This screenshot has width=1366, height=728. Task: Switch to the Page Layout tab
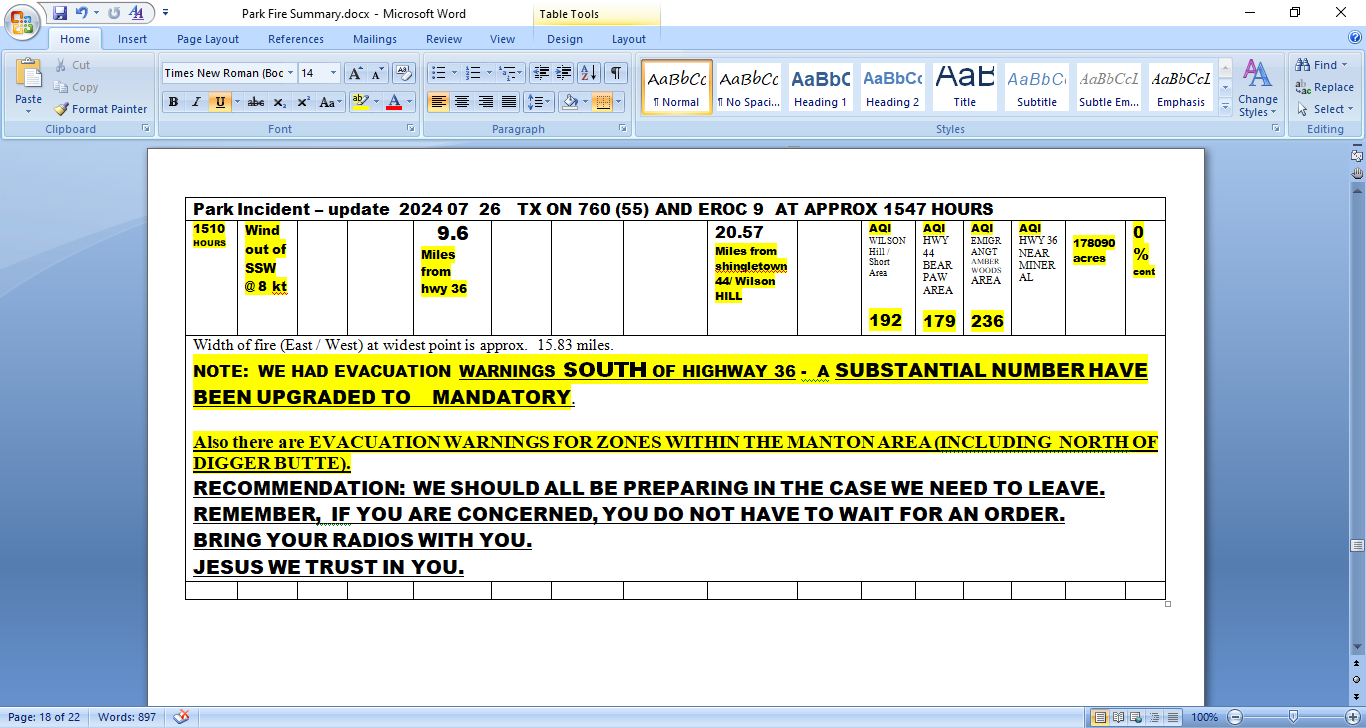point(208,39)
